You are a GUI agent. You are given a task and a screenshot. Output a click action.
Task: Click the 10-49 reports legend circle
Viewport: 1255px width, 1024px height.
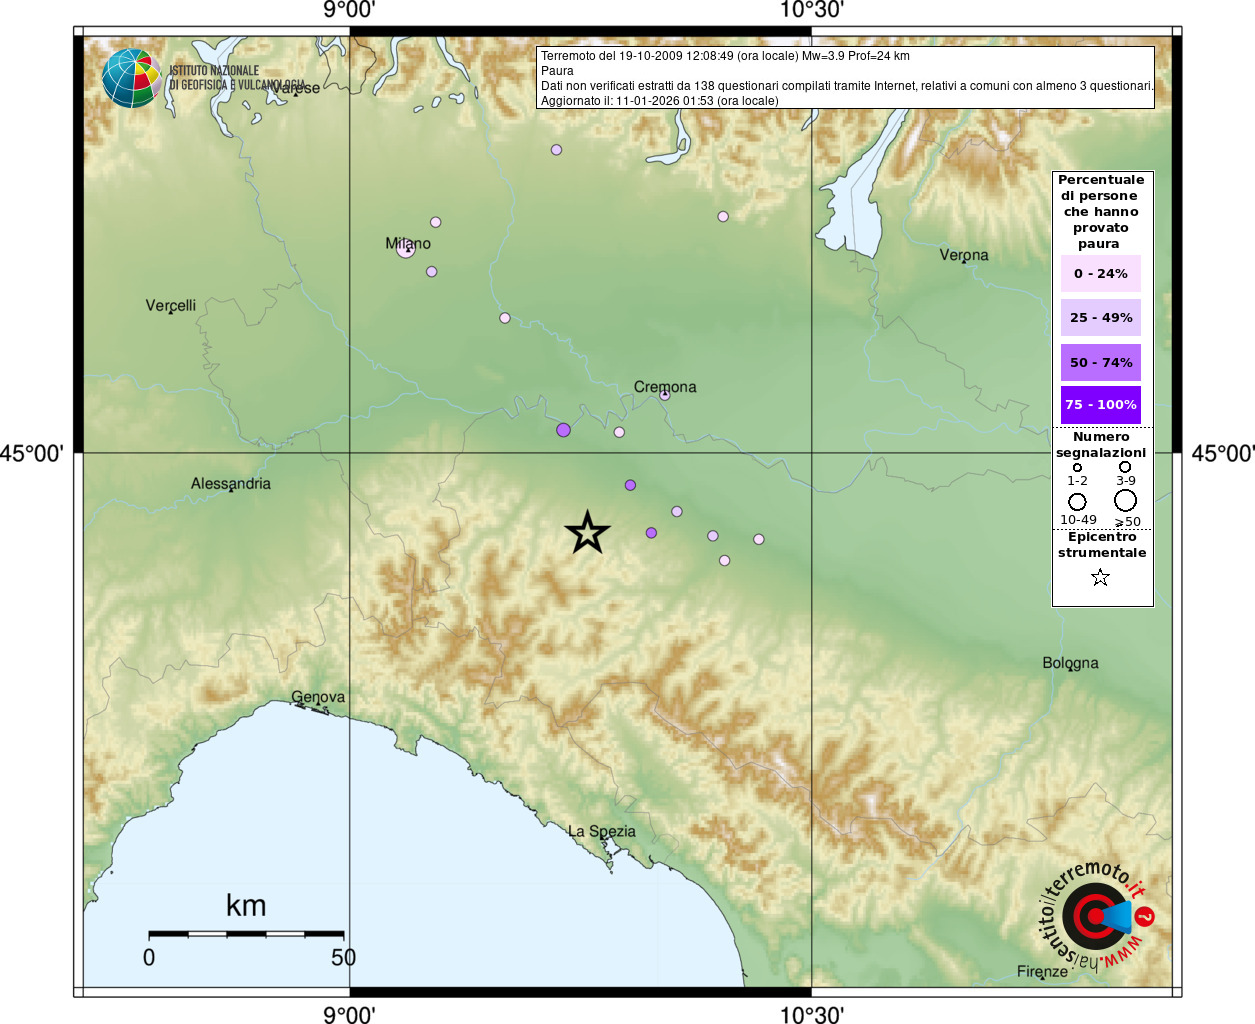click(1077, 501)
